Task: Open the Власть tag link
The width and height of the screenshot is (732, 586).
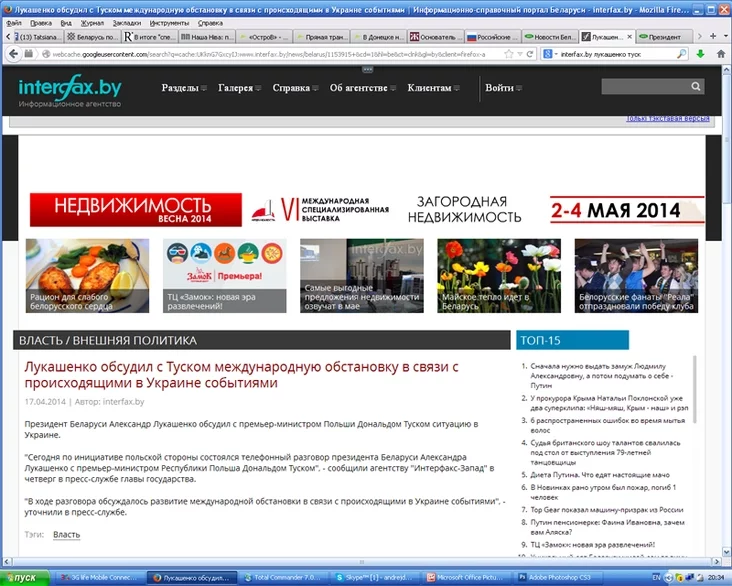Action: [x=66, y=535]
